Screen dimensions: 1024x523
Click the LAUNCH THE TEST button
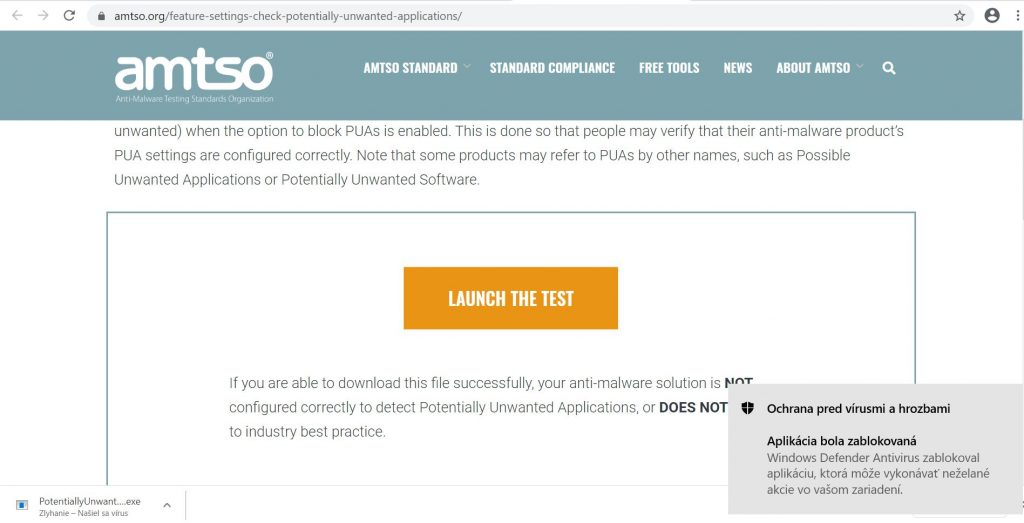pos(511,298)
